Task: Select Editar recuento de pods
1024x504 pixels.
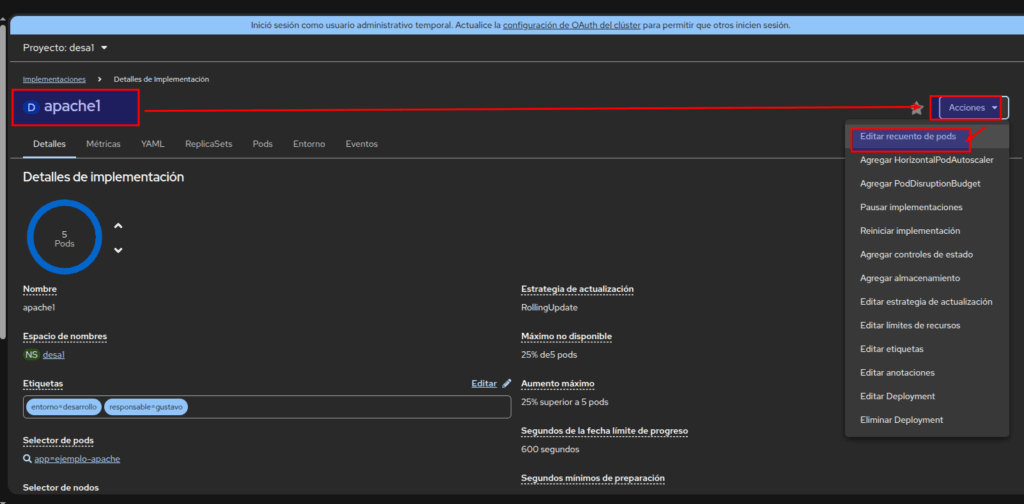Action: [x=908, y=136]
